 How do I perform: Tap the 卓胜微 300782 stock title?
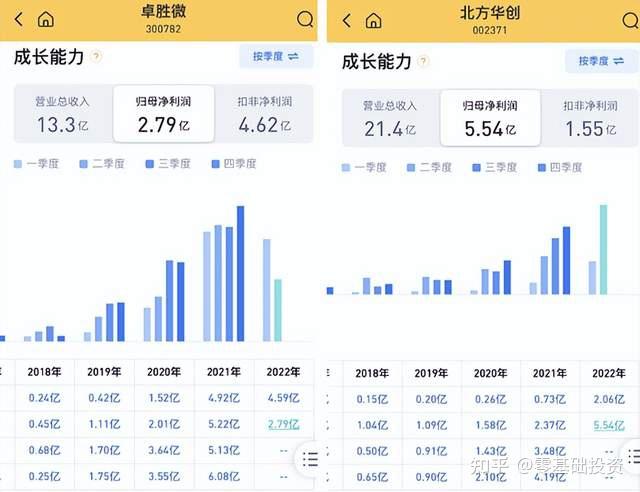163,18
